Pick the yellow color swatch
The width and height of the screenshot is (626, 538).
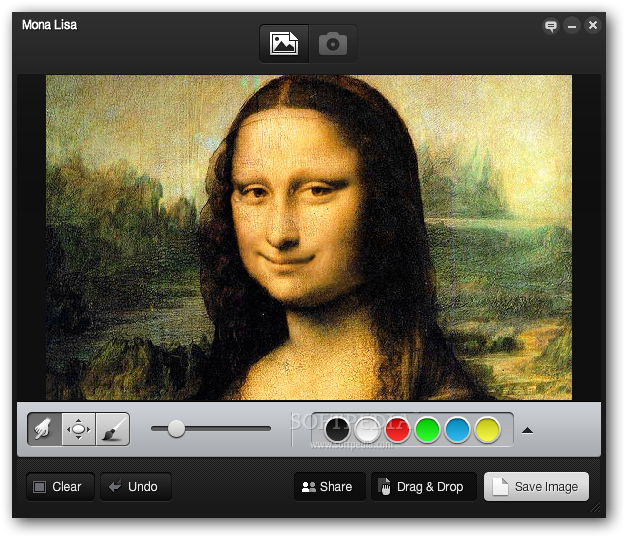click(487, 429)
